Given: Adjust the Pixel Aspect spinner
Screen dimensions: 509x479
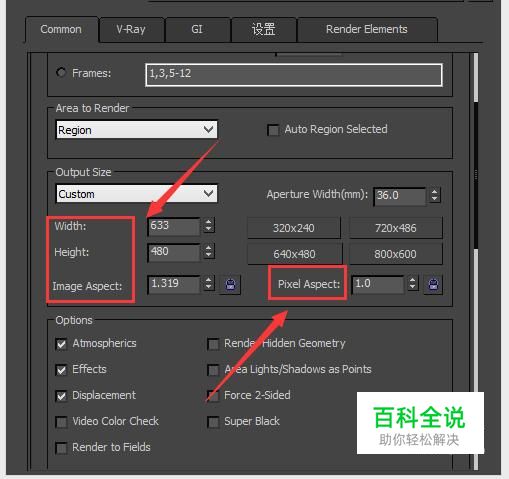Looking at the screenshot, I should (412, 283).
